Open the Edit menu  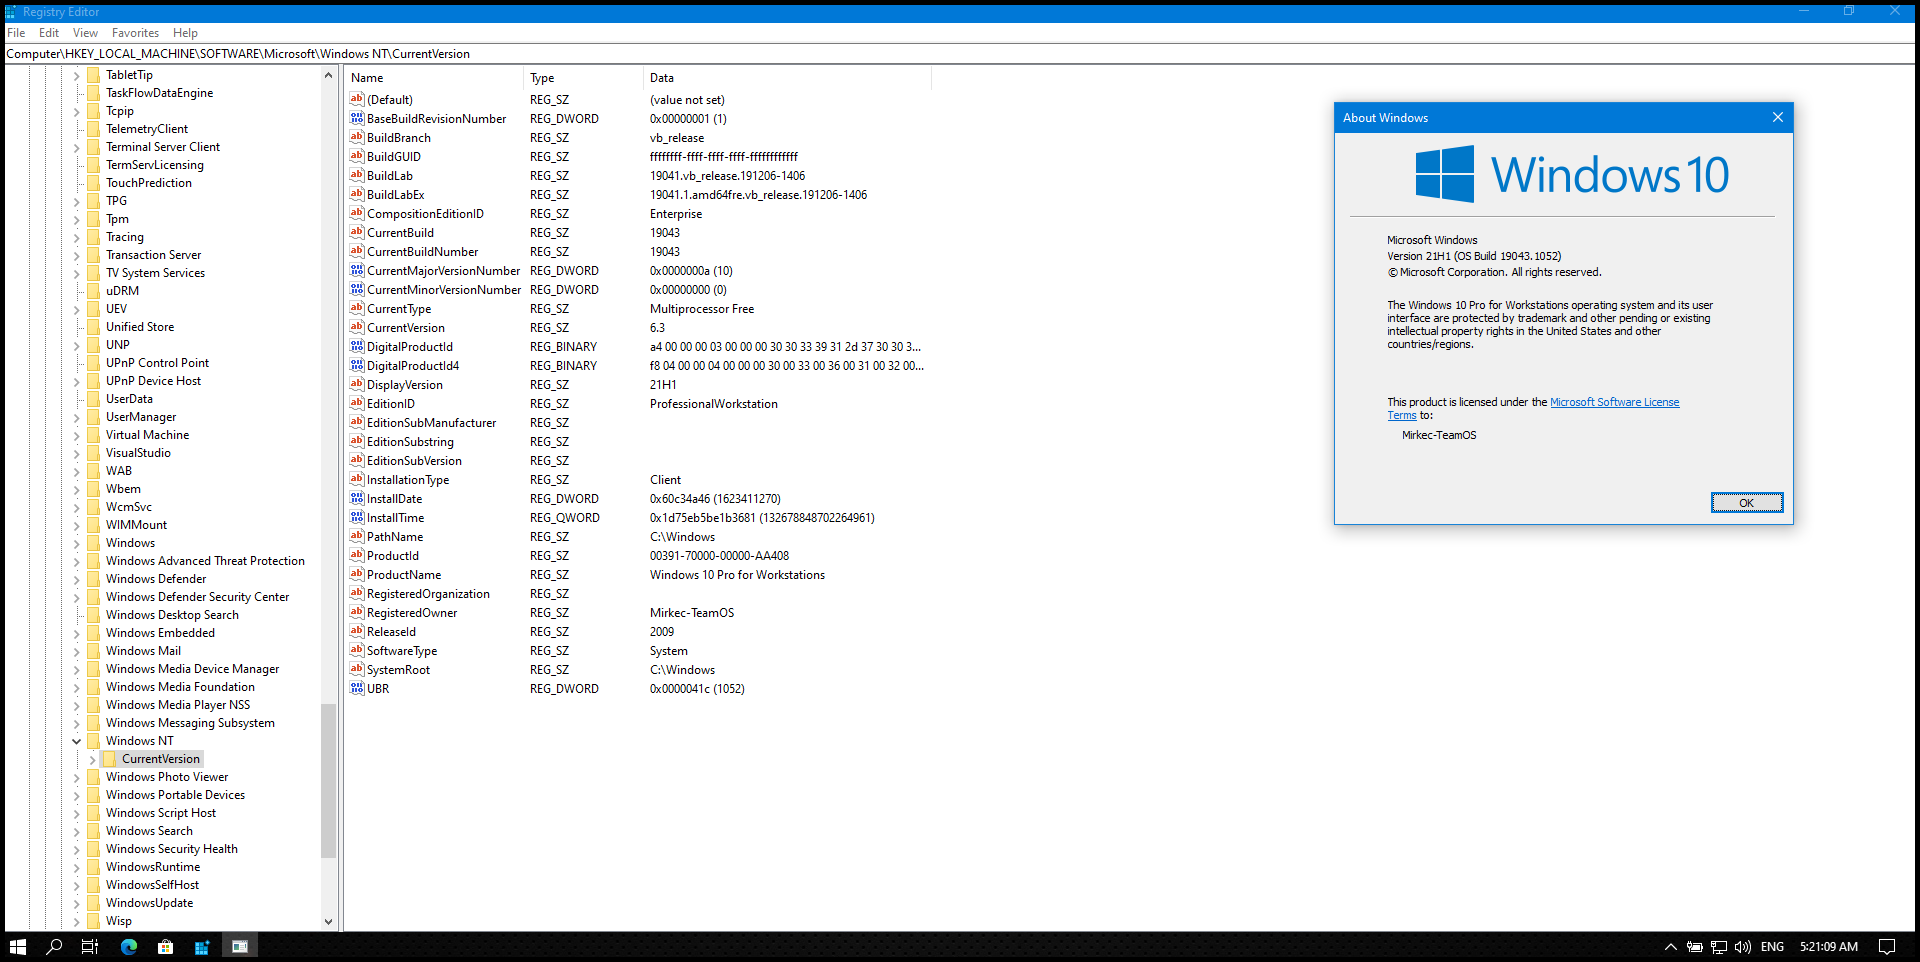coord(49,33)
